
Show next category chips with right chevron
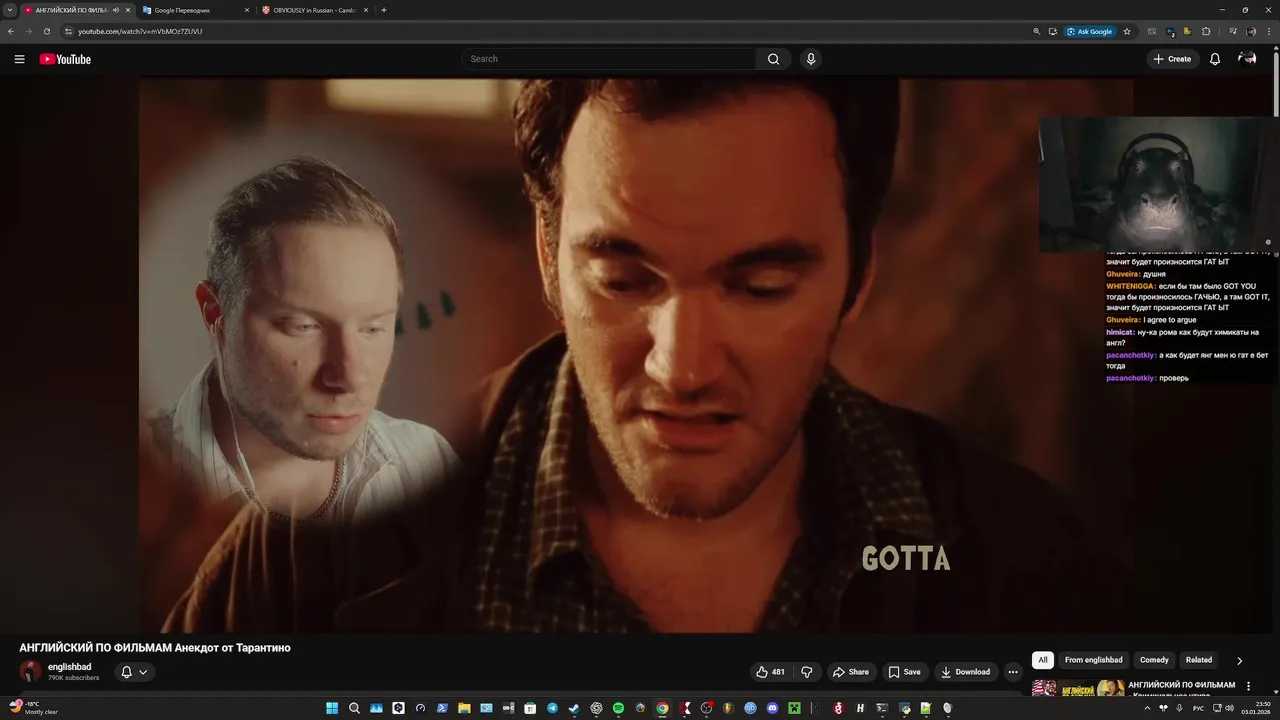(x=1239, y=660)
